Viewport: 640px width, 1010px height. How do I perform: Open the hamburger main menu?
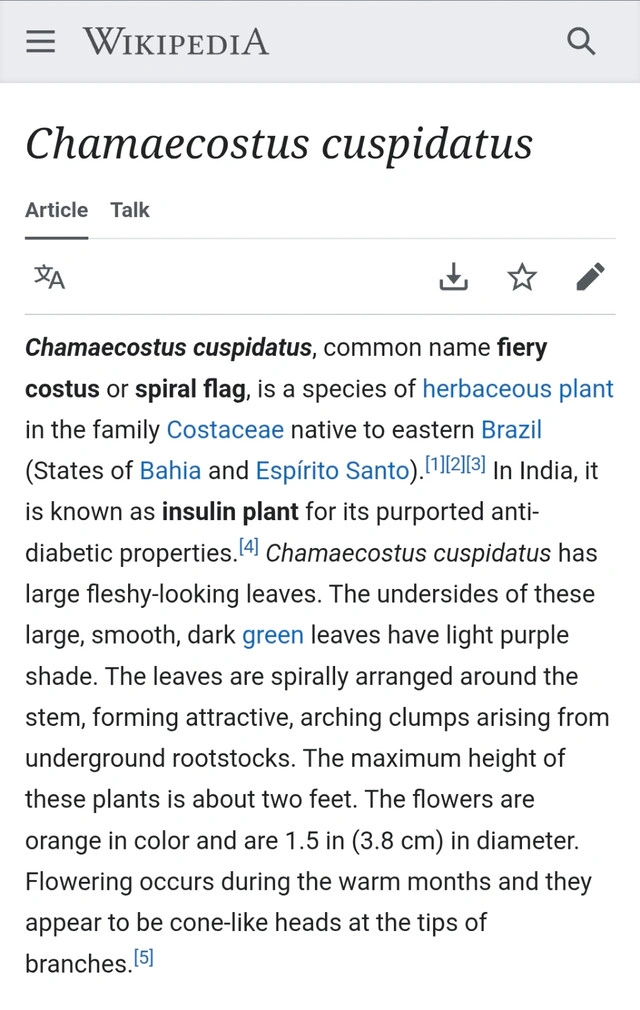[41, 42]
